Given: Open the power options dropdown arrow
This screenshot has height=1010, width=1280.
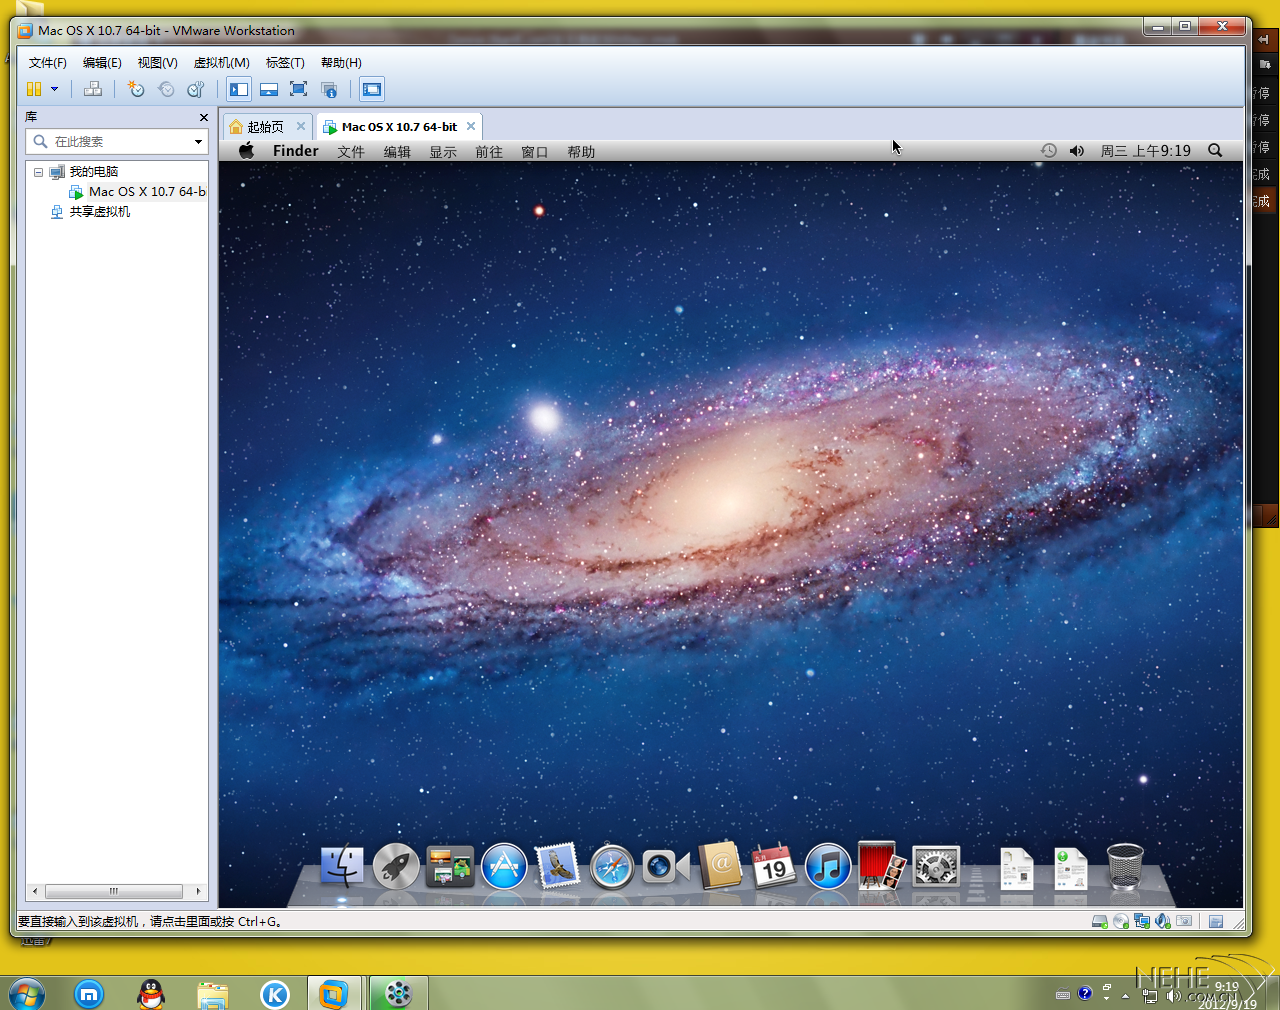Looking at the screenshot, I should click(x=55, y=89).
